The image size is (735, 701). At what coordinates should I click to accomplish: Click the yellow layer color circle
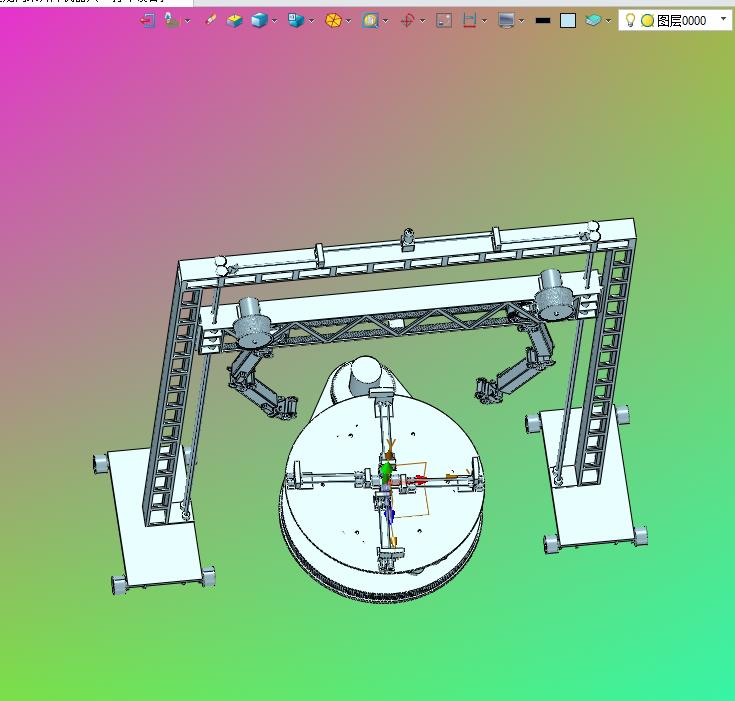click(x=647, y=21)
